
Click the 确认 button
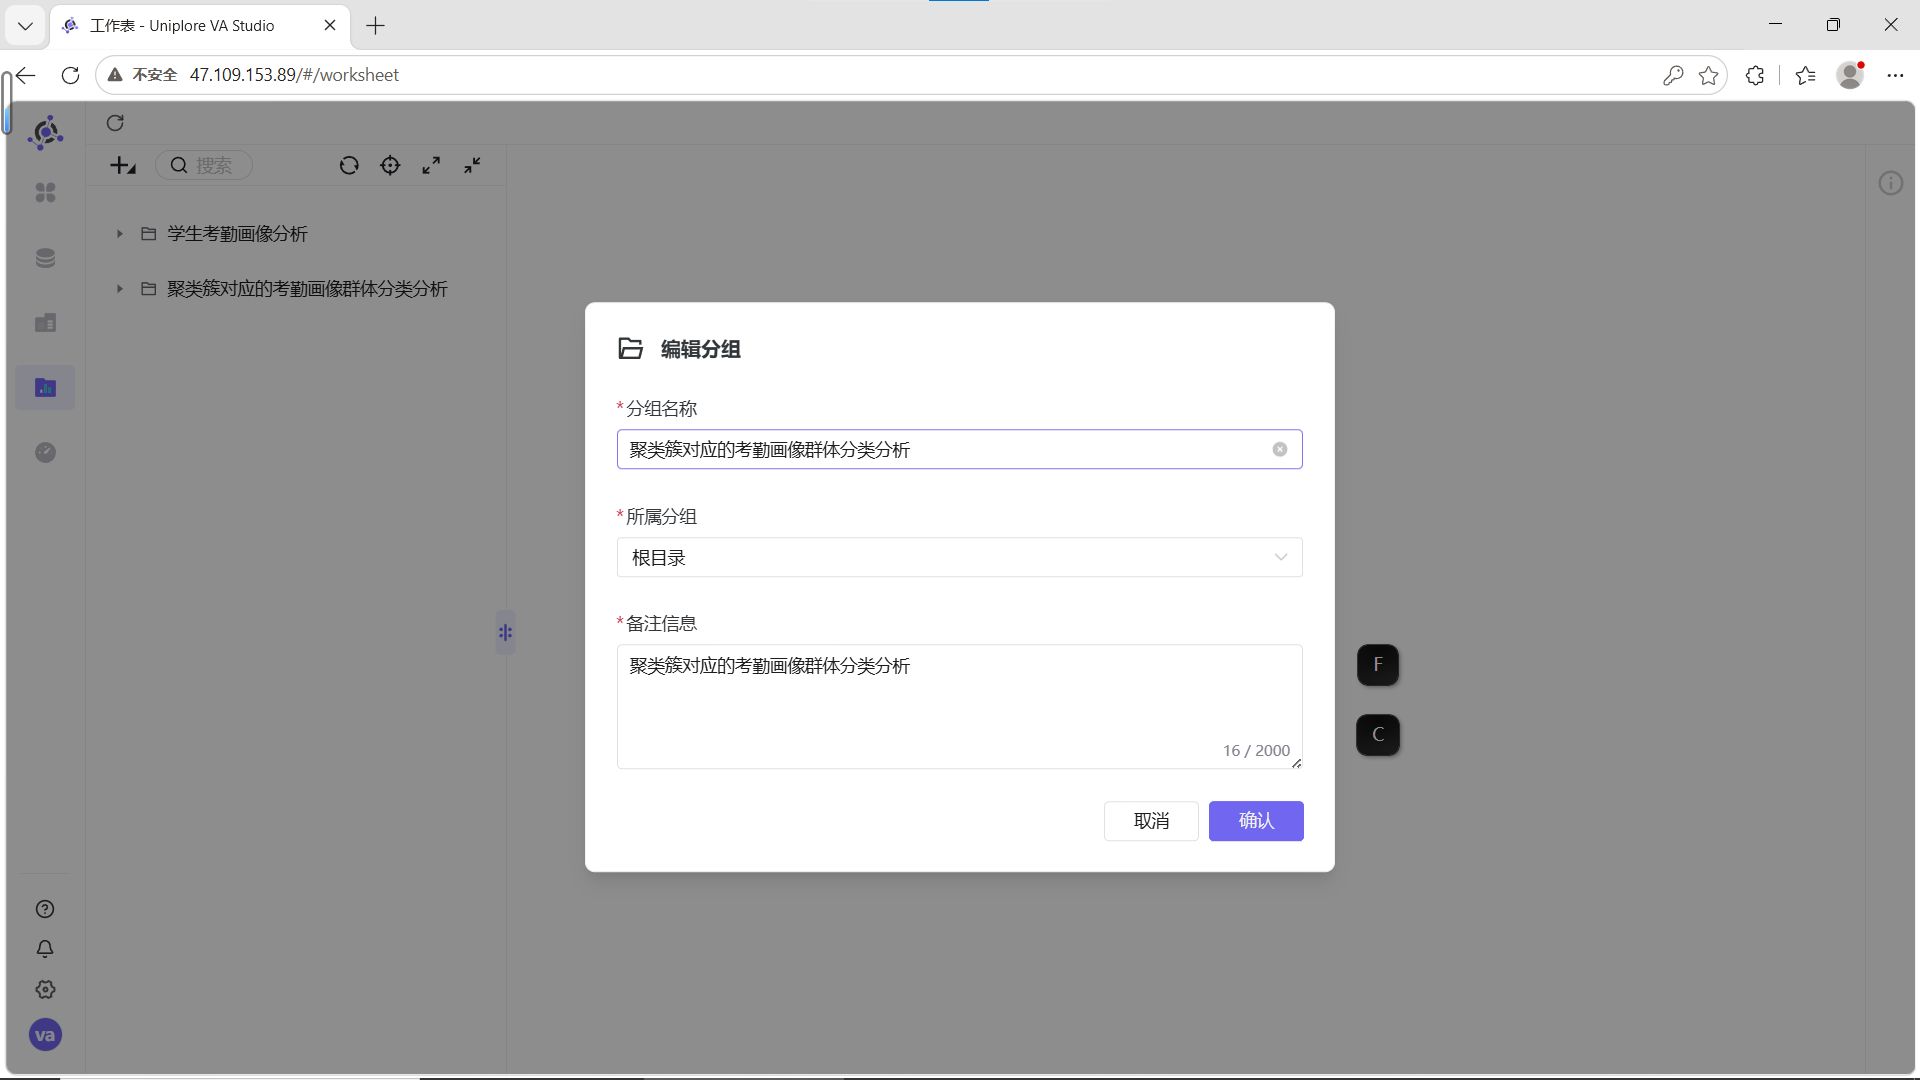pos(1256,821)
